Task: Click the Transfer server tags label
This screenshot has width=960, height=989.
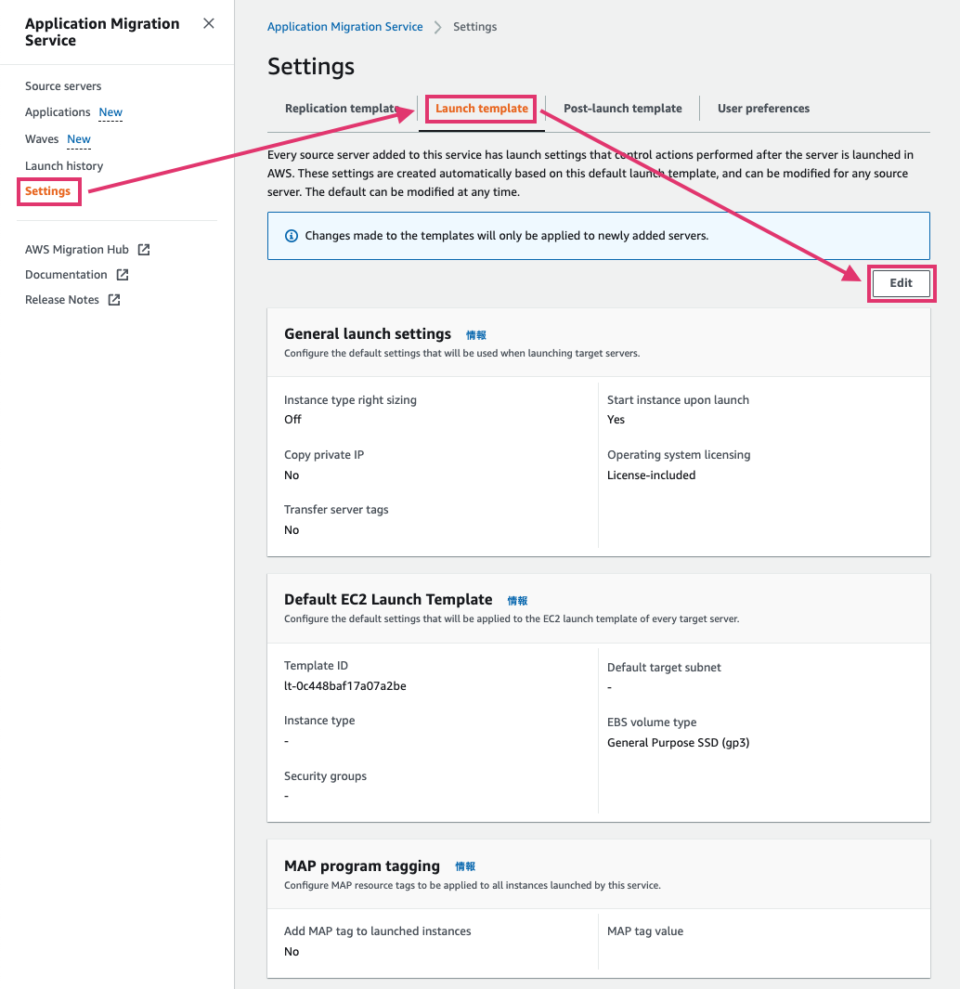Action: [x=336, y=510]
